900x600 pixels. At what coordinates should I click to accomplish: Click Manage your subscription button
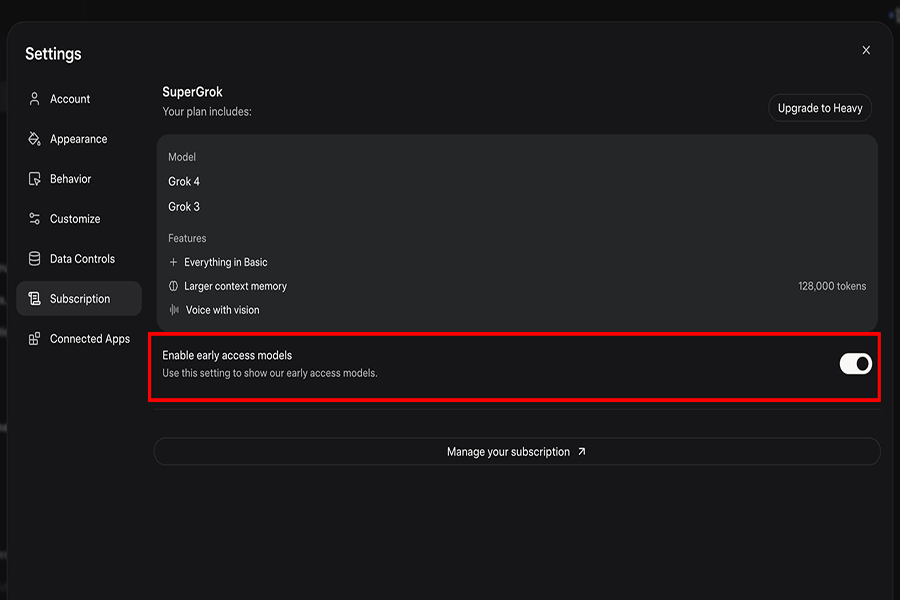click(x=517, y=452)
